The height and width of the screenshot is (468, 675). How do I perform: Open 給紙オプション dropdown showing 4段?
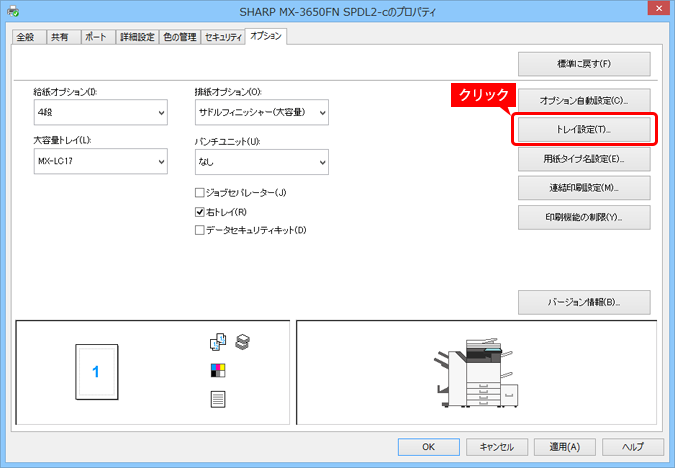(101, 112)
